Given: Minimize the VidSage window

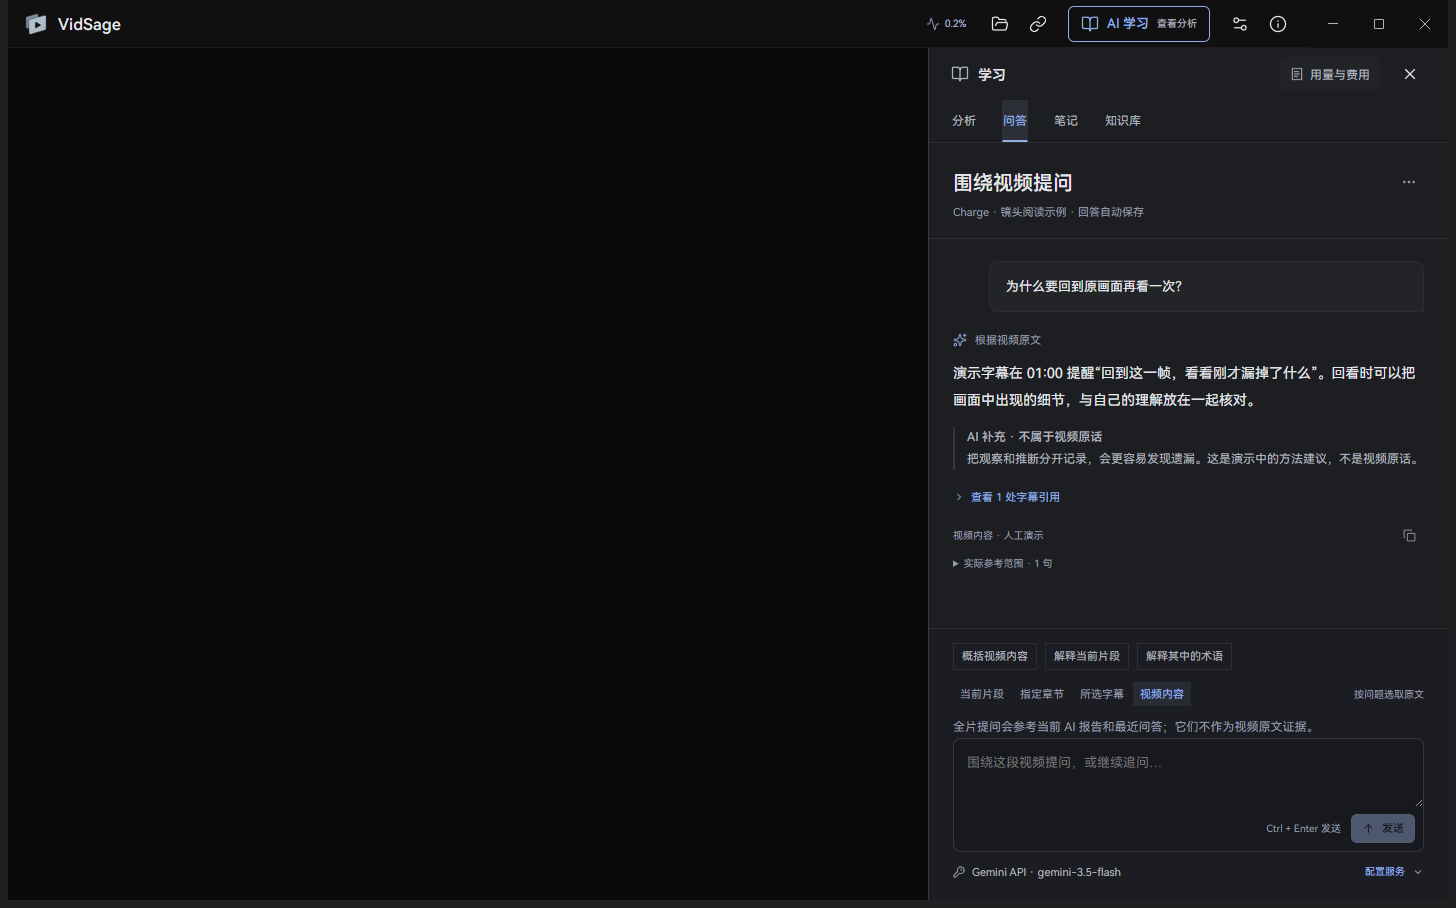Looking at the screenshot, I should point(1332,24).
